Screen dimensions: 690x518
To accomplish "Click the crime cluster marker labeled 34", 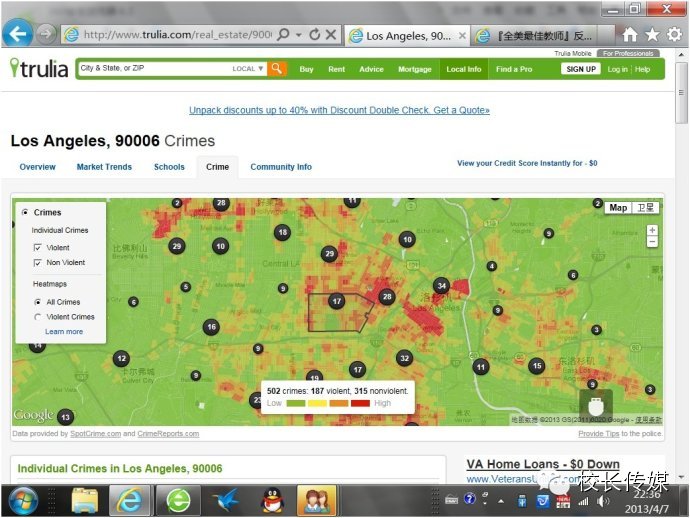I will coord(441,286).
